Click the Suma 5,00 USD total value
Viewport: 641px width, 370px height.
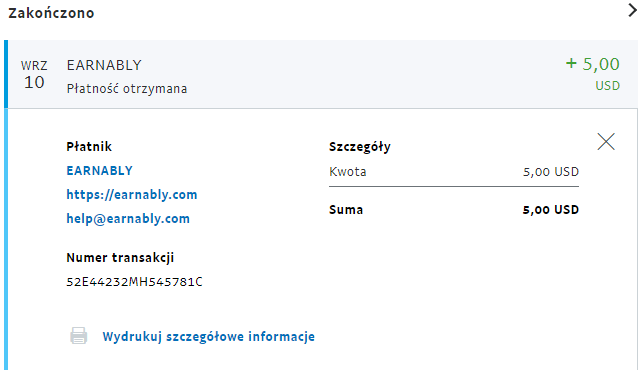(x=551, y=210)
